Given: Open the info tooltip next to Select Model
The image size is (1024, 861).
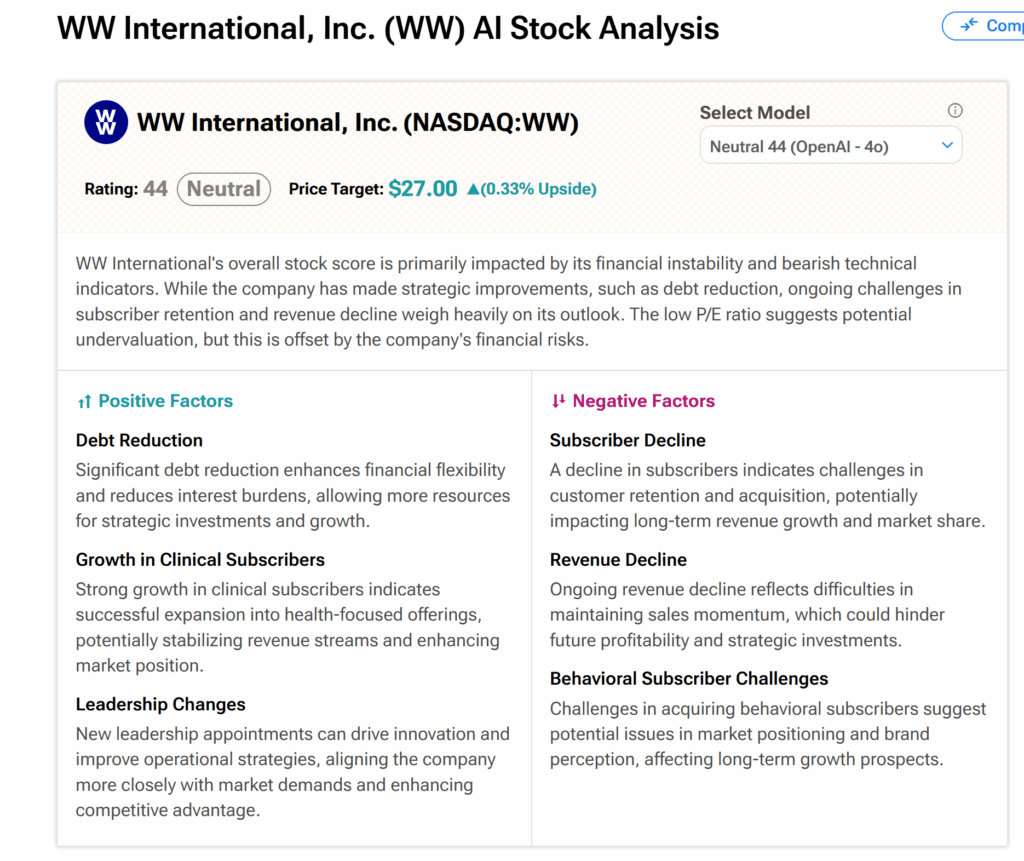Looking at the screenshot, I should [x=955, y=110].
